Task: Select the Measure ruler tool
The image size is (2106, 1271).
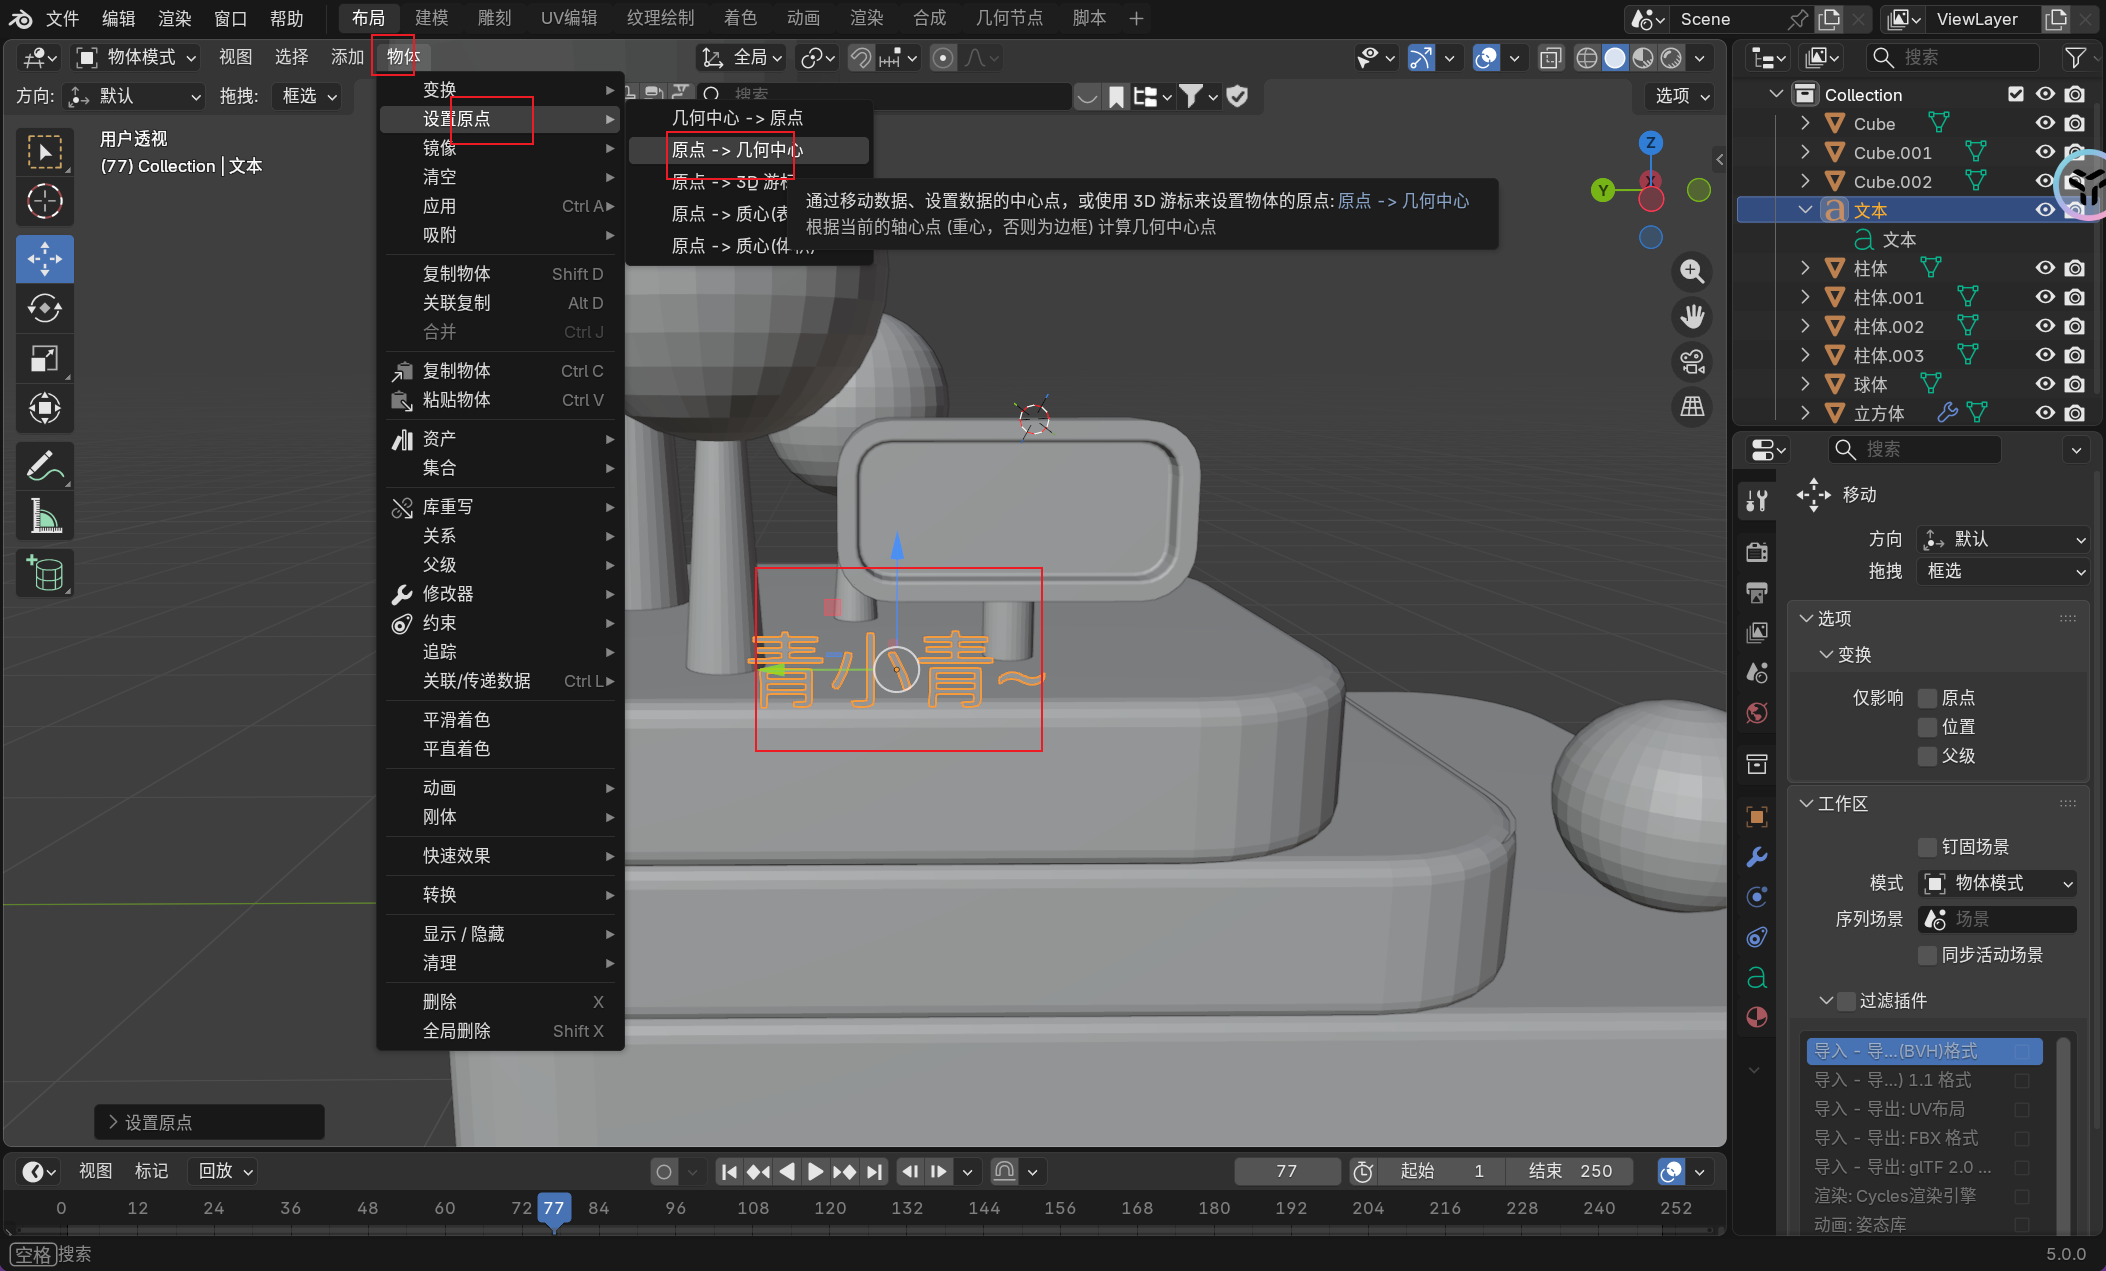Action: click(45, 516)
